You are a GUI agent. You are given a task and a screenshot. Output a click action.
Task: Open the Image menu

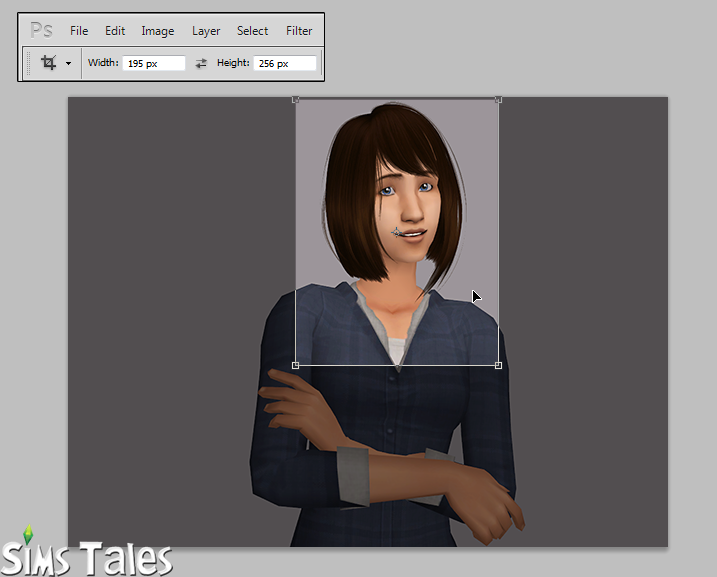click(158, 31)
